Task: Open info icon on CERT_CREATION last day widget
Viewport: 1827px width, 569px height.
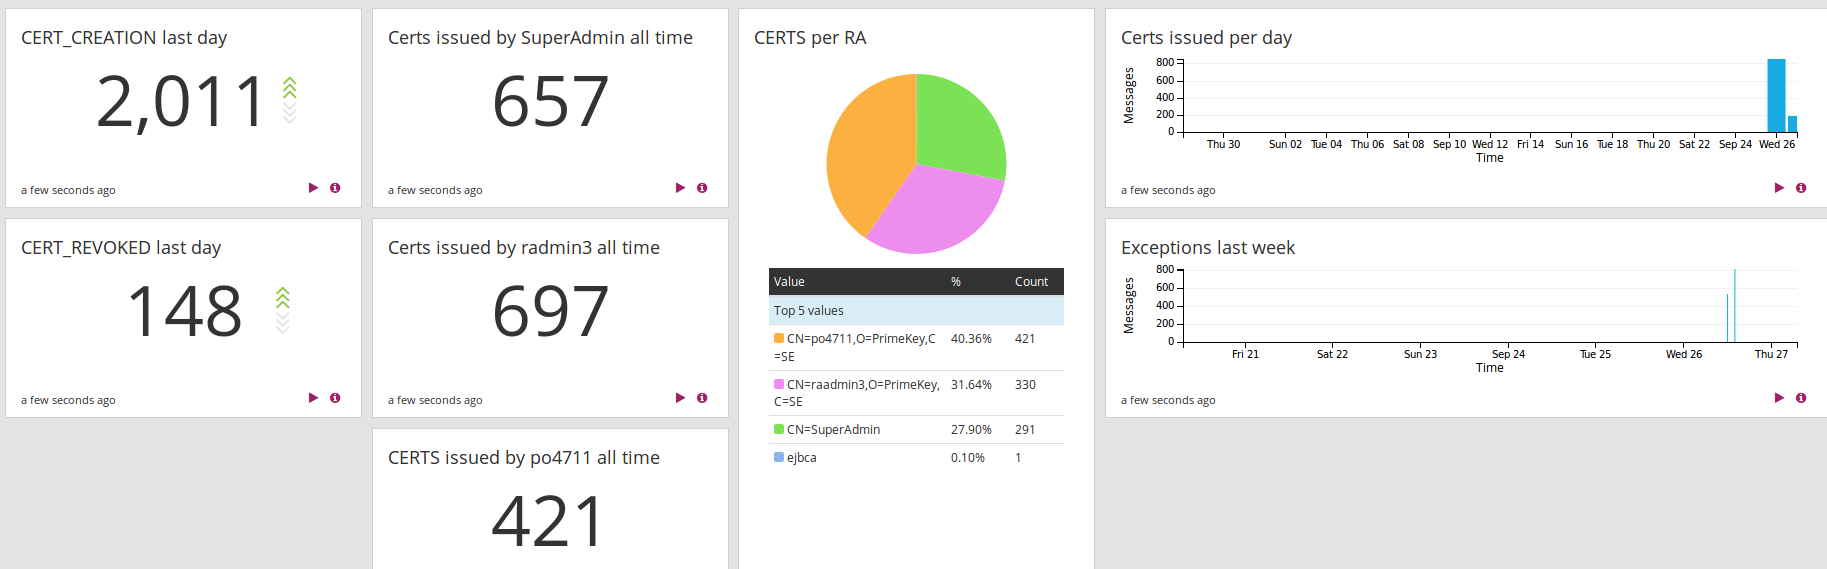Action: [x=335, y=188]
